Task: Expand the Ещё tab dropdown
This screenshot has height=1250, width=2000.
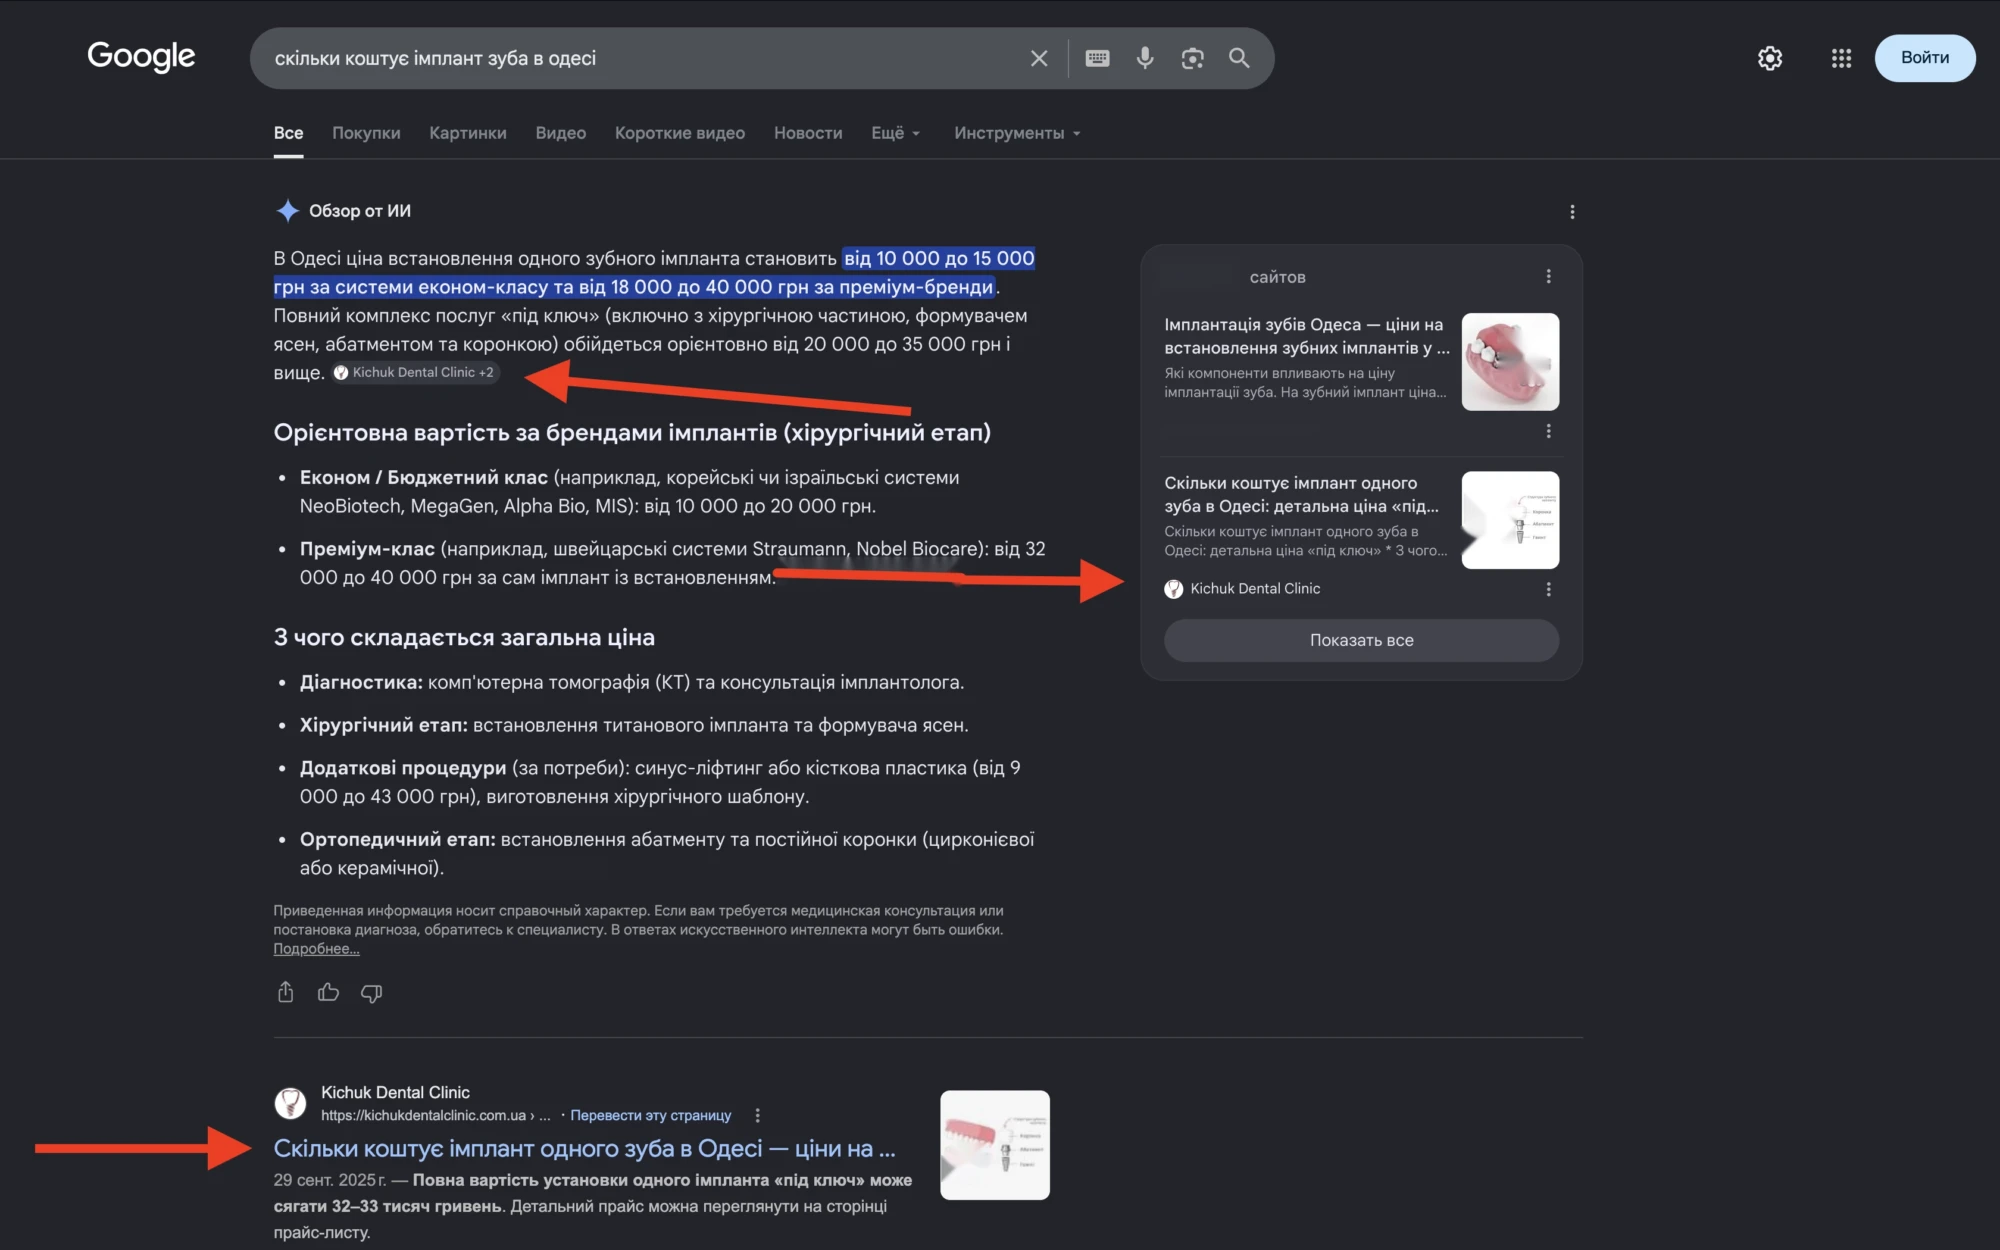Action: (895, 133)
